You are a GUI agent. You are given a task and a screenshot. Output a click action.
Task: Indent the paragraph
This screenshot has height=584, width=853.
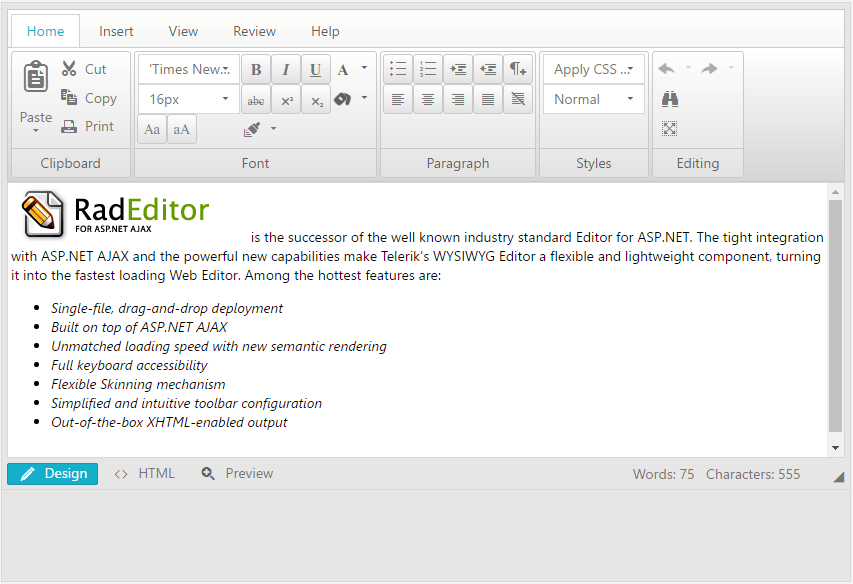coord(458,69)
